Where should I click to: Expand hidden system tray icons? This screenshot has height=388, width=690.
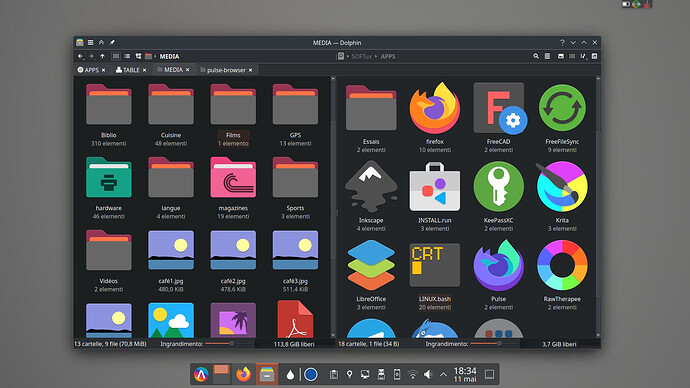(x=443, y=375)
